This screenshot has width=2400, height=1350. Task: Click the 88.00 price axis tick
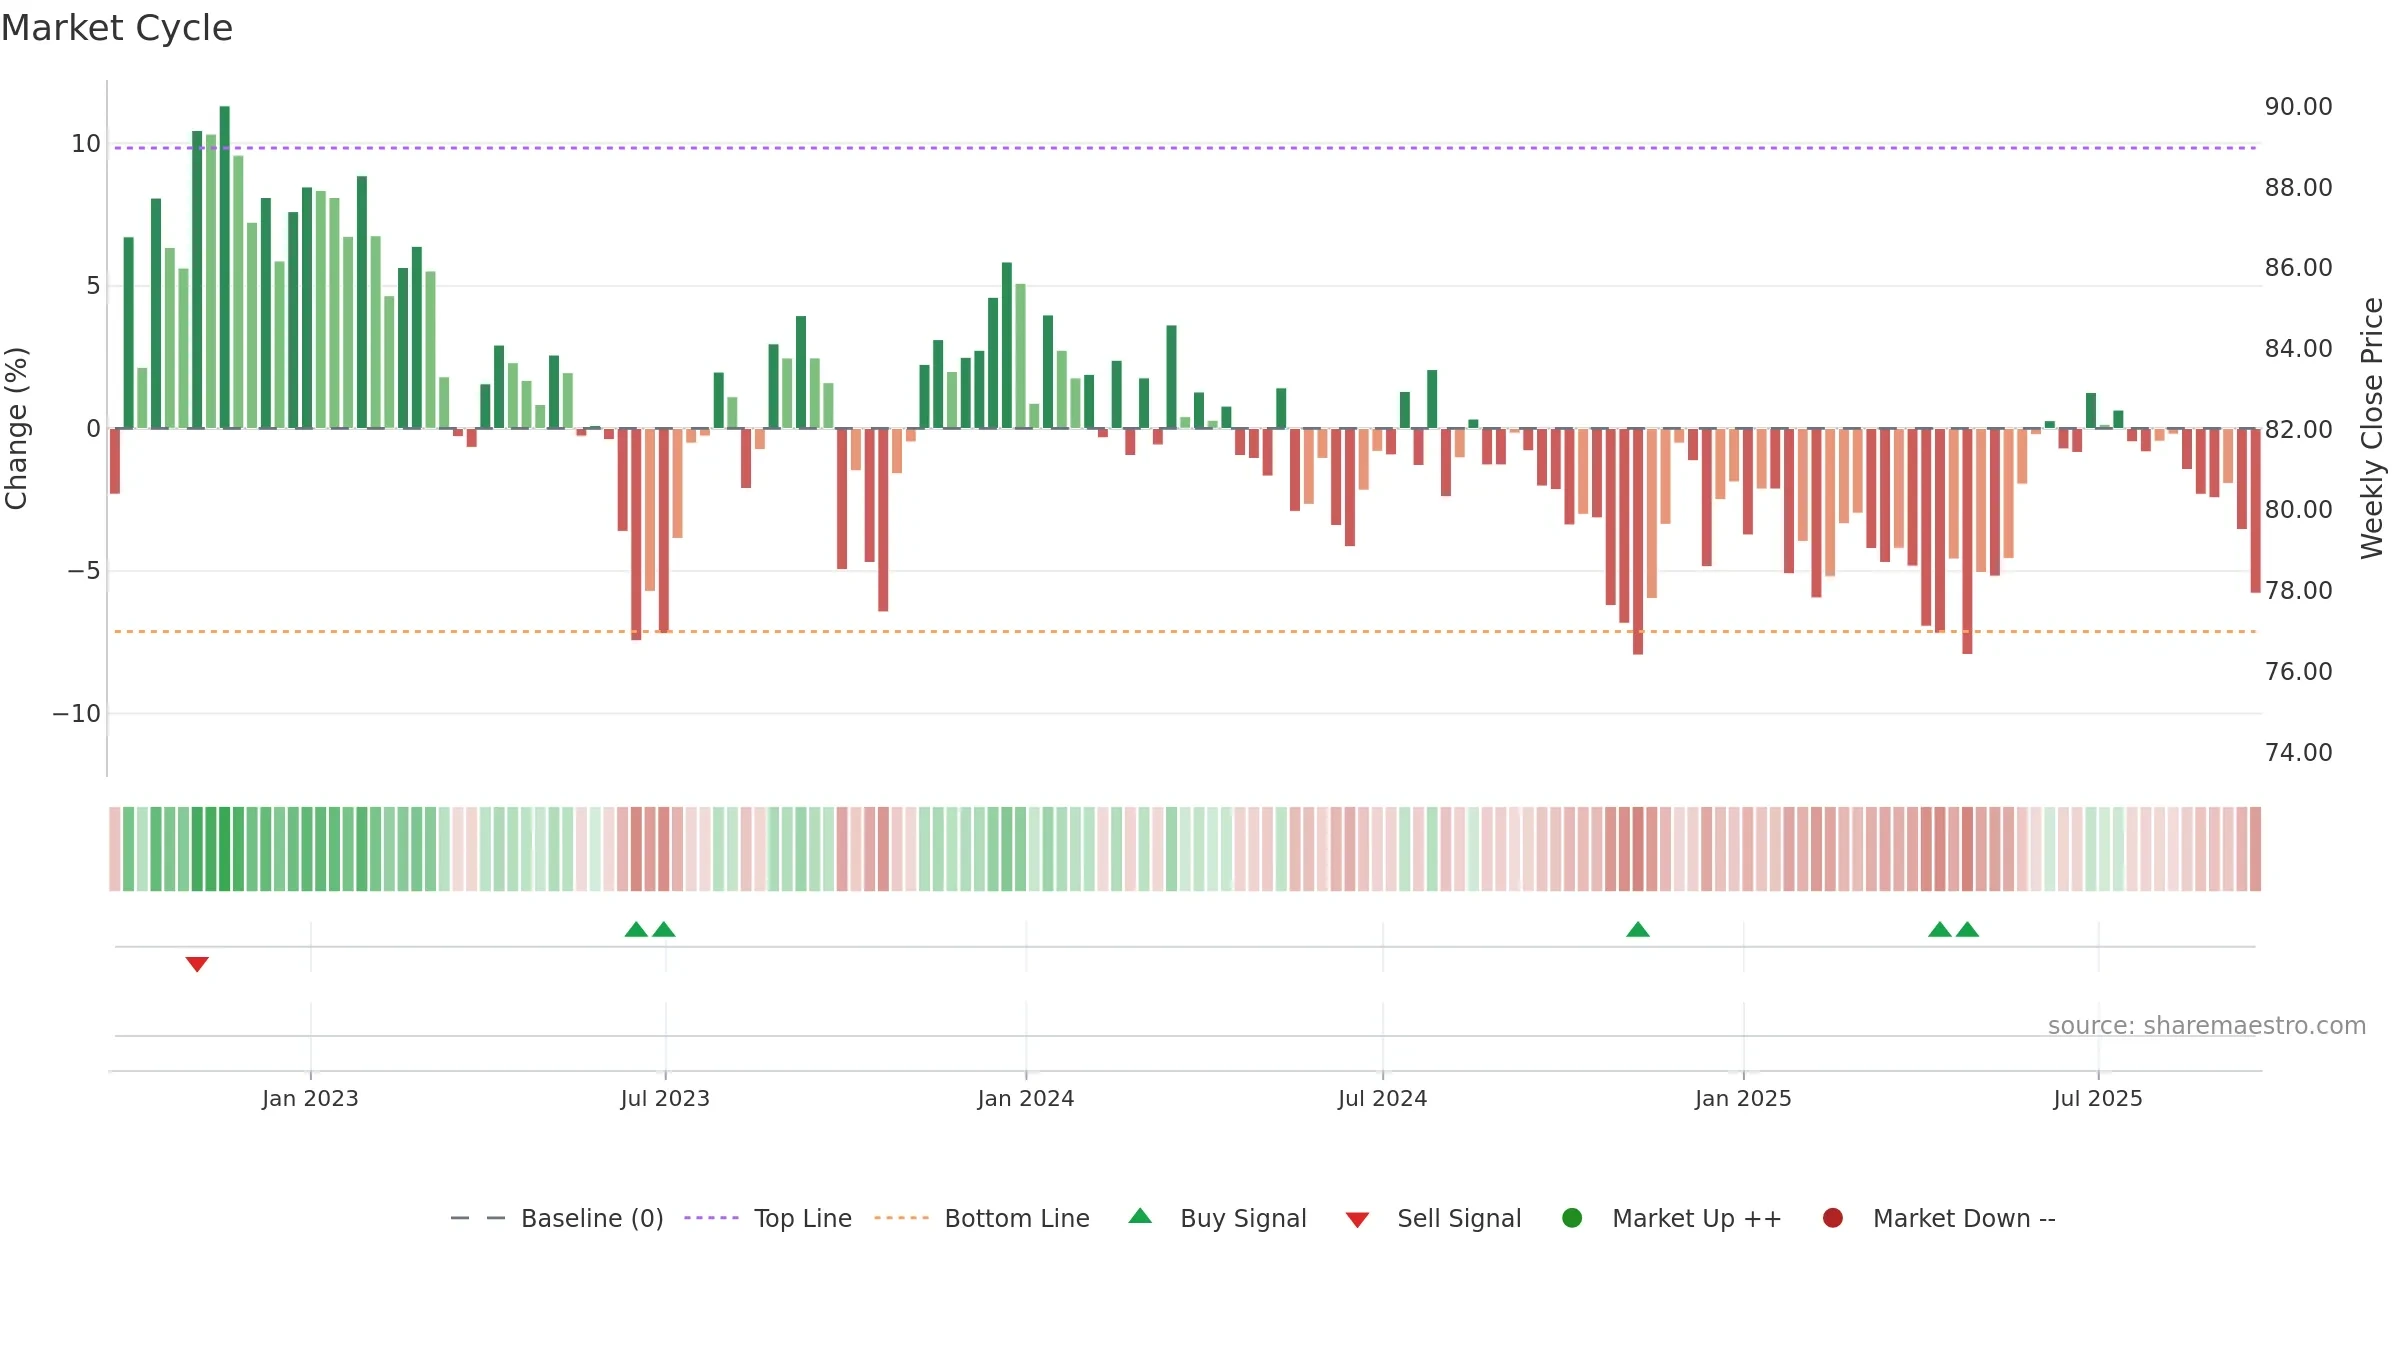2298,187
